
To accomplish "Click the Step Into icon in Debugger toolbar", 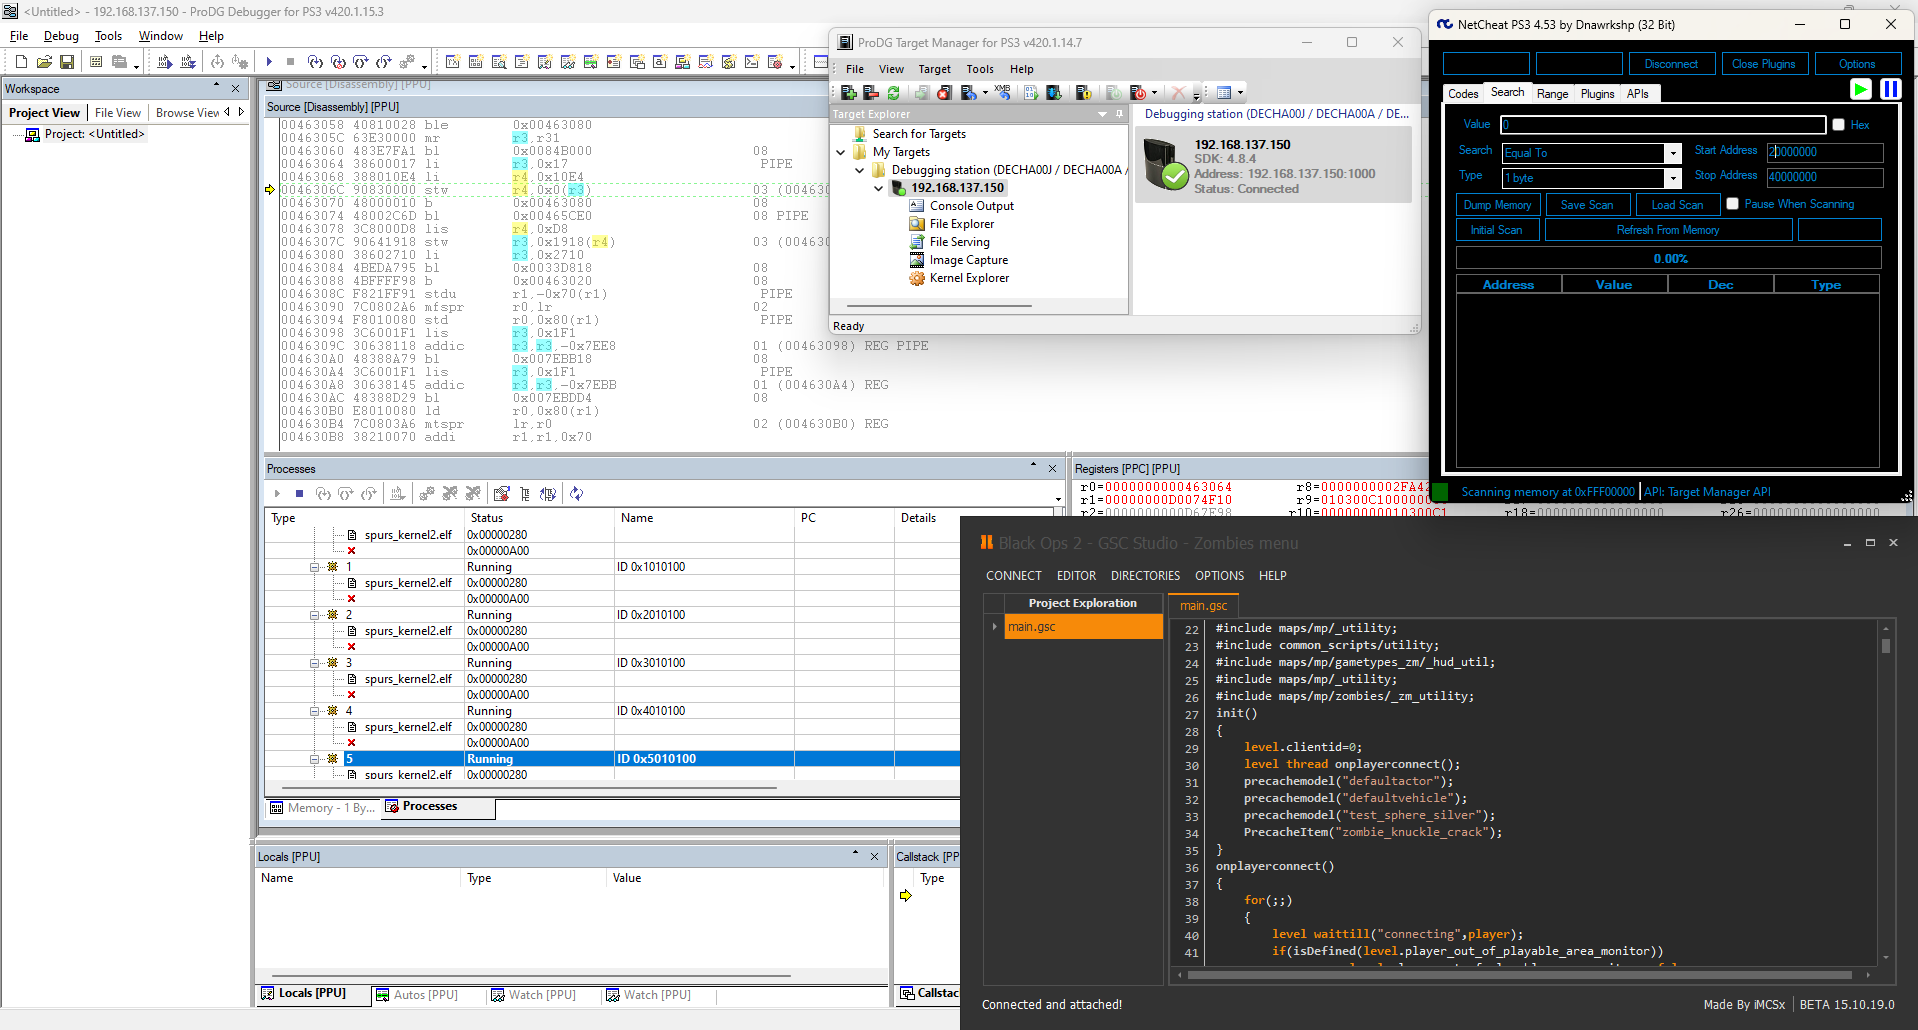I will point(315,62).
